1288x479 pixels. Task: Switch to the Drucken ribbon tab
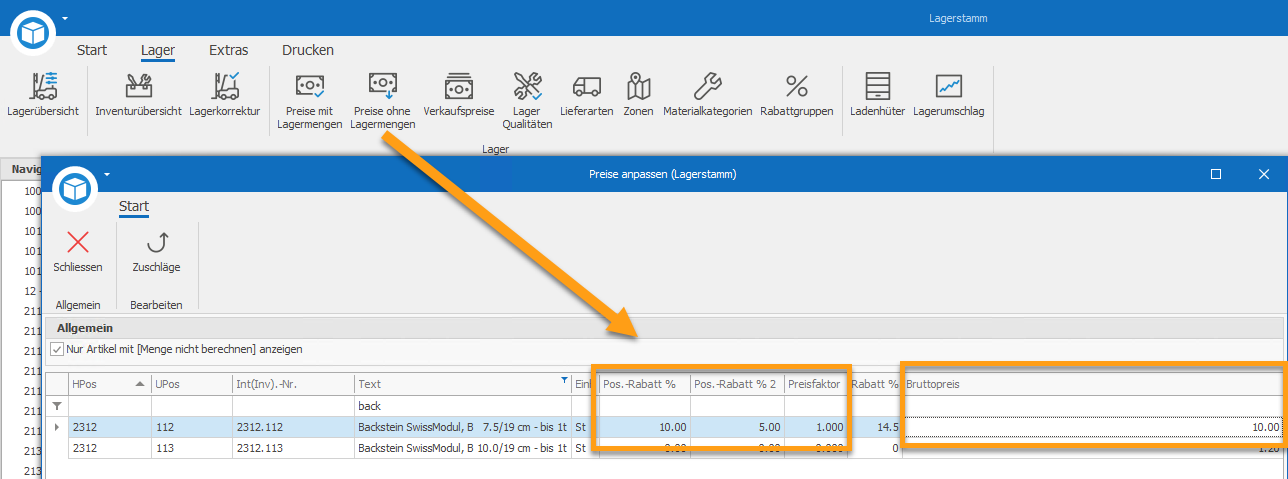click(308, 50)
